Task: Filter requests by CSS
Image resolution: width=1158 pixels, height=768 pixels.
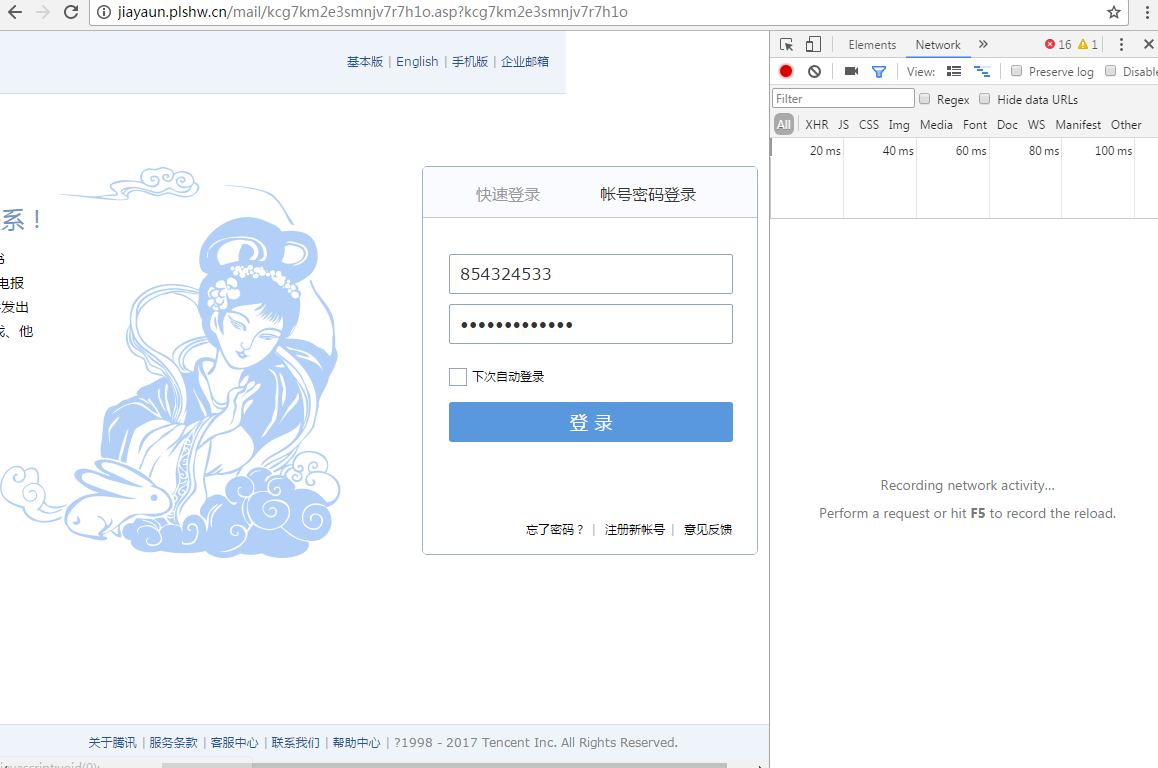Action: (x=868, y=125)
